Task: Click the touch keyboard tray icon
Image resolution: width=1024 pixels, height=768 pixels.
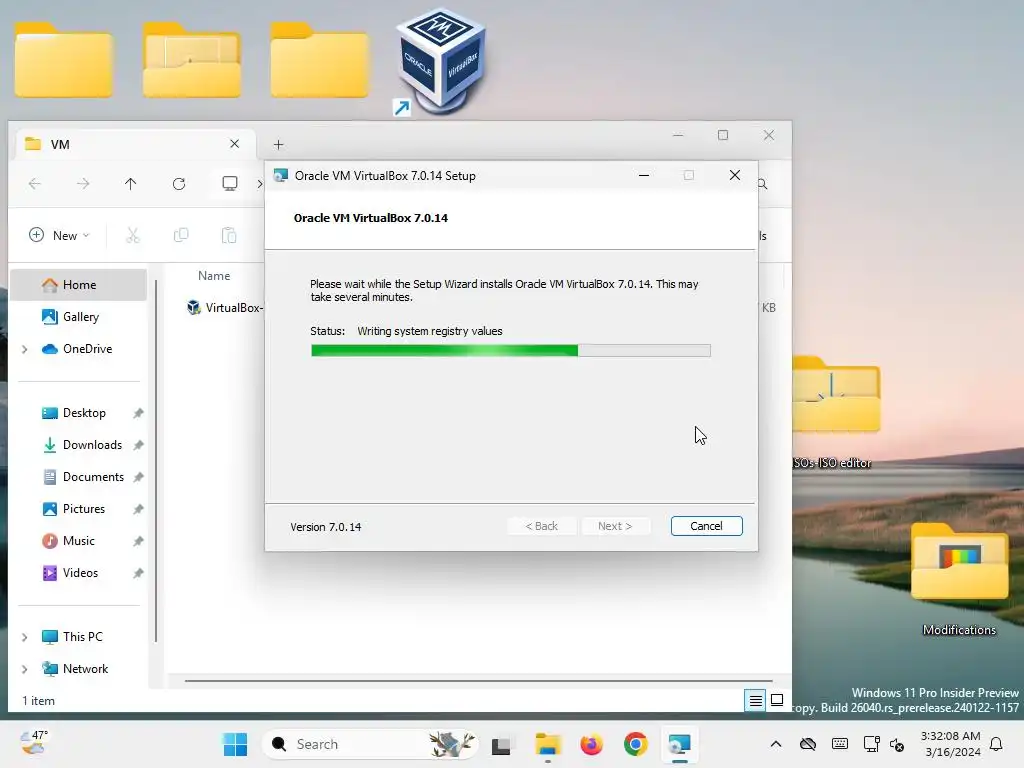Action: (x=840, y=744)
